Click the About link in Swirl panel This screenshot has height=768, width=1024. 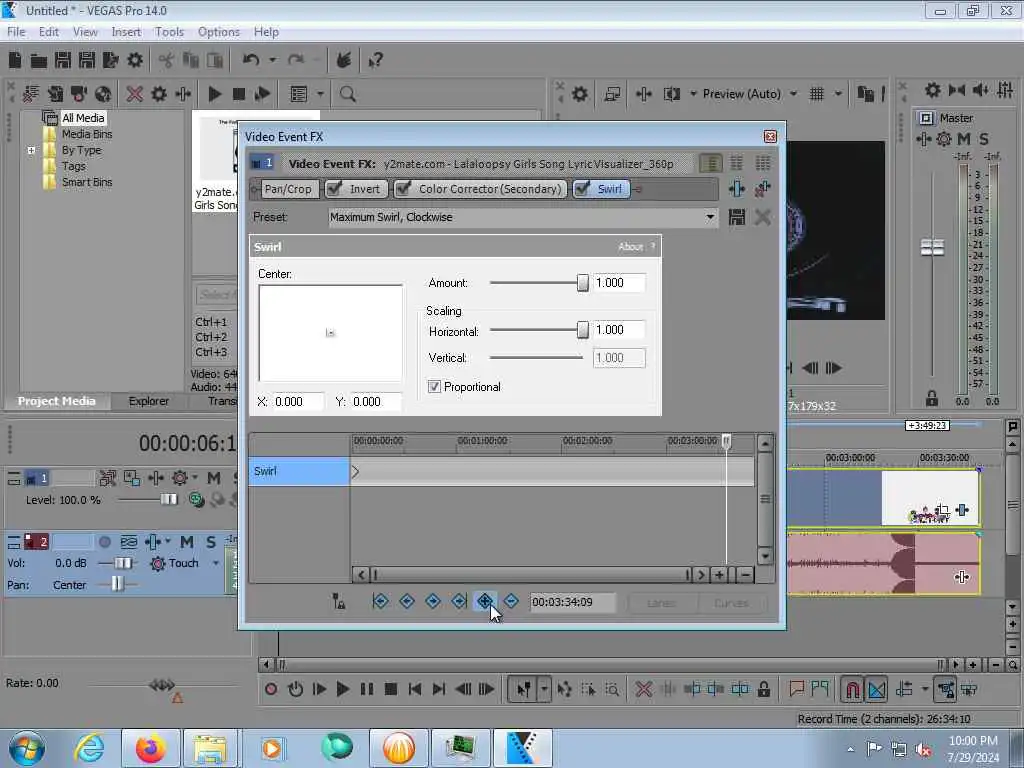point(630,246)
